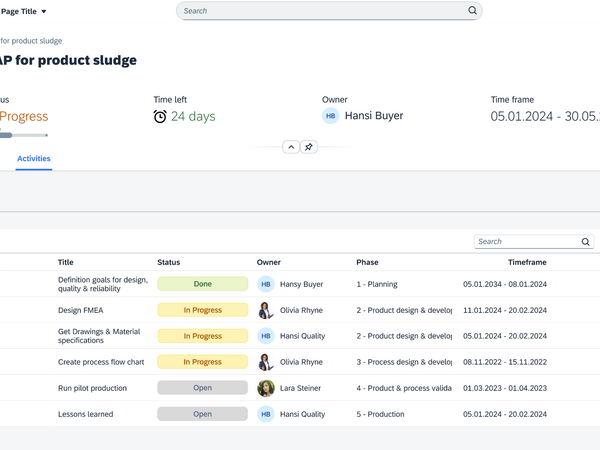Click the HB owner avatar in header
The width and height of the screenshot is (600, 450).
[330, 116]
